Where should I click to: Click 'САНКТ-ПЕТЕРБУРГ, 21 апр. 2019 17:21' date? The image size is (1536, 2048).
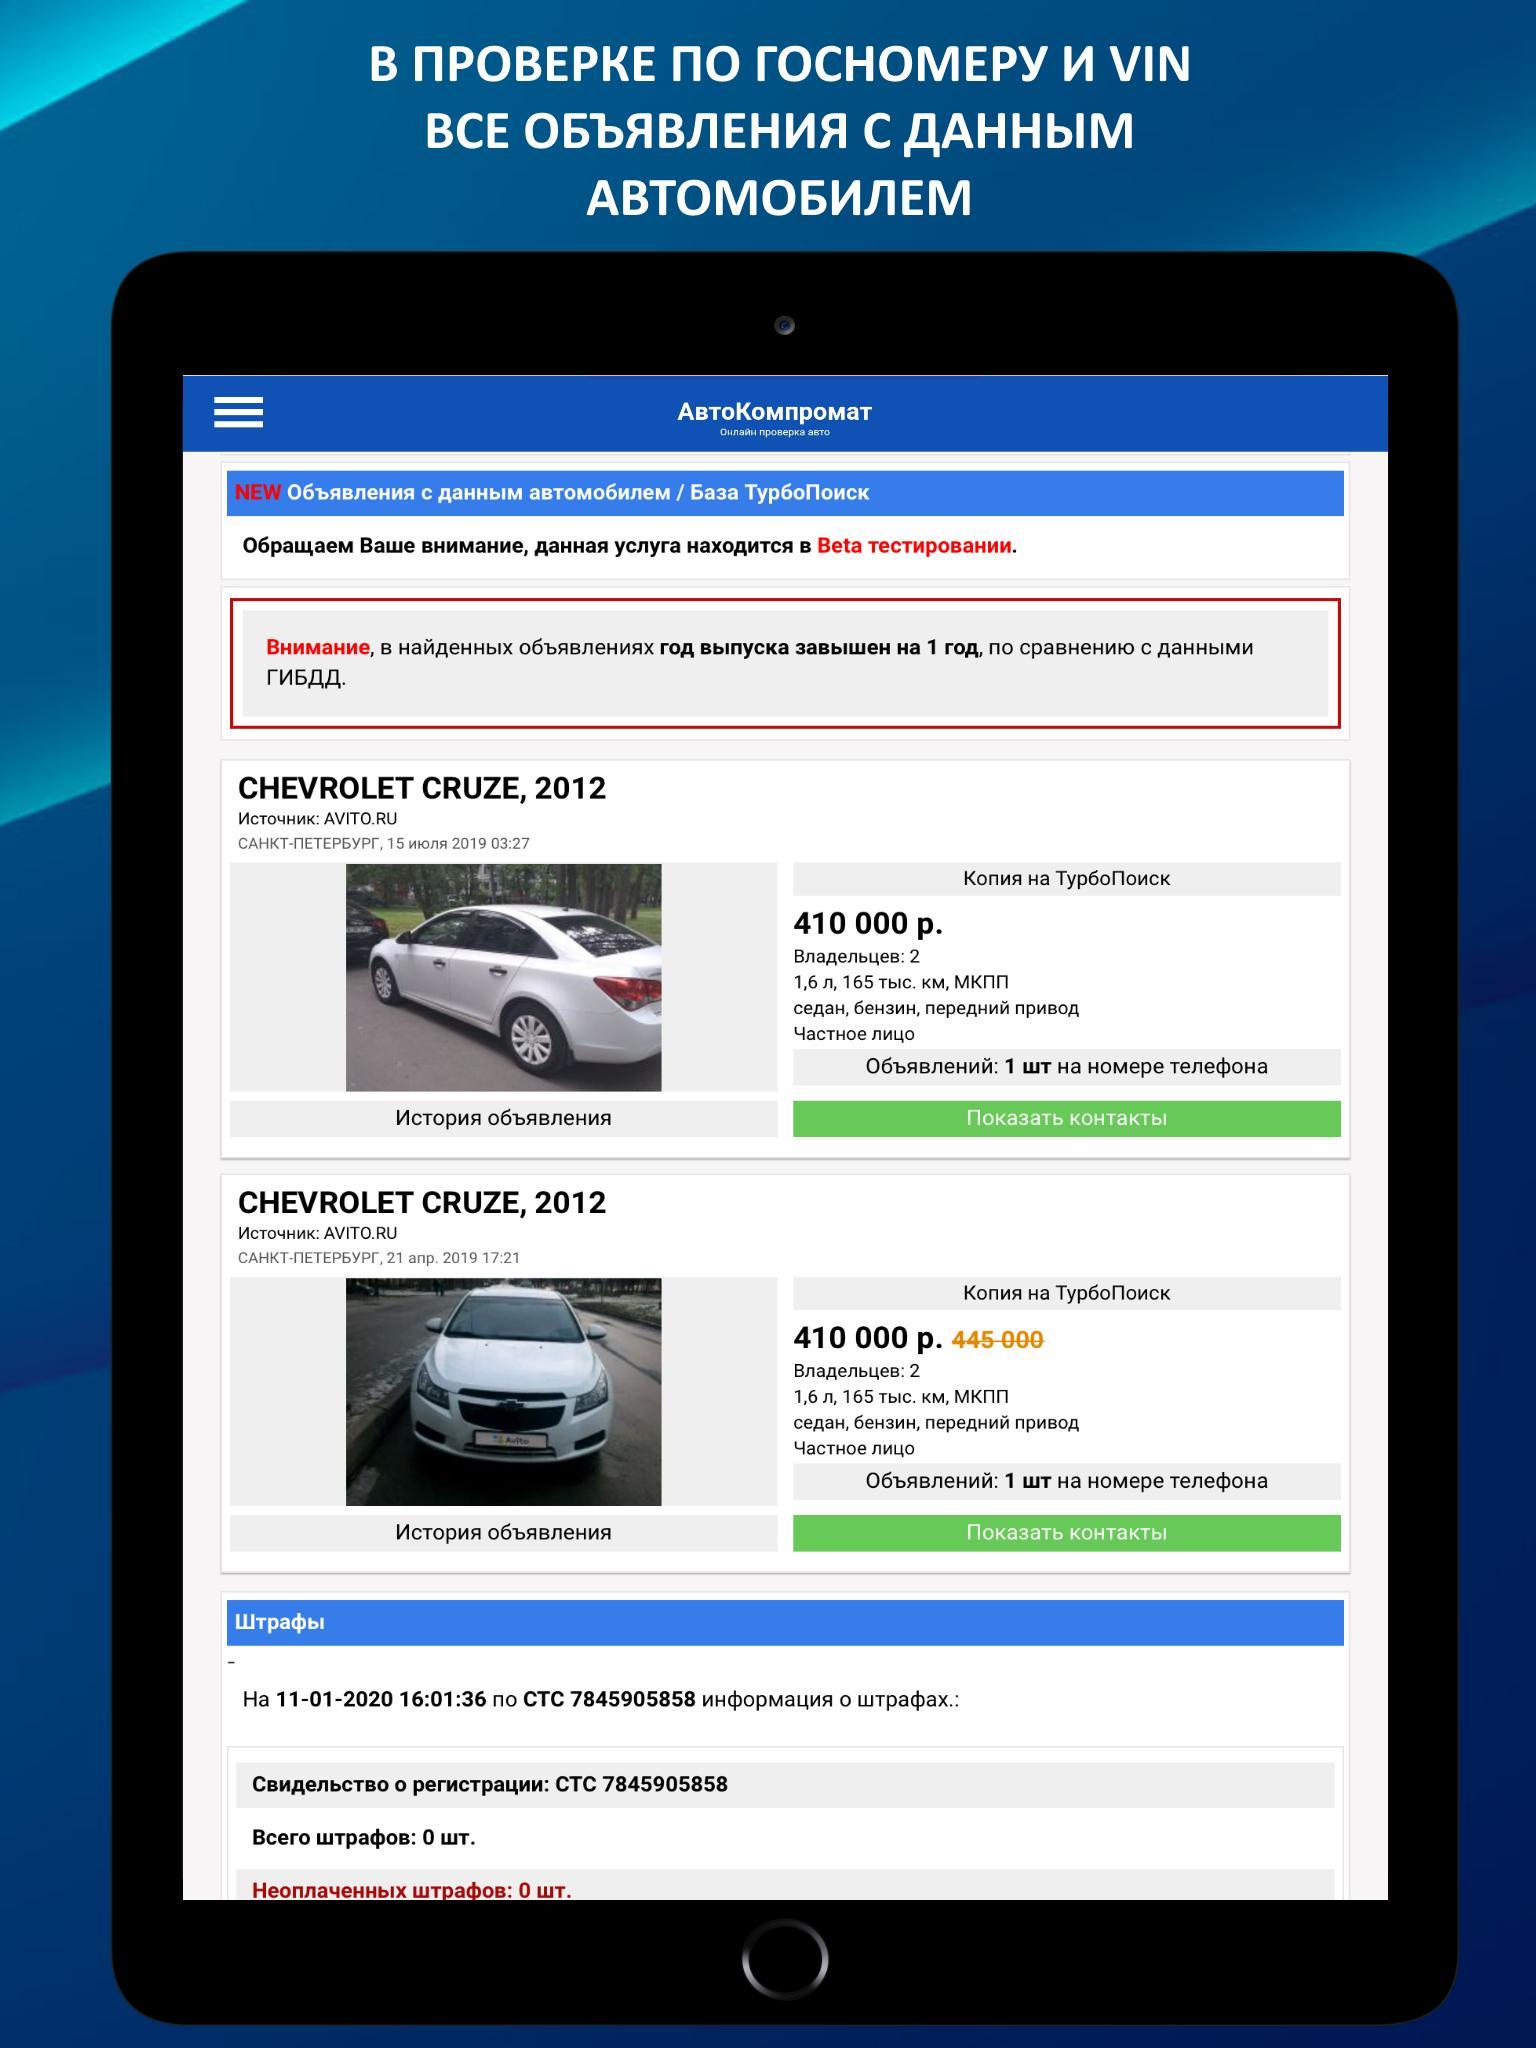pyautogui.click(x=379, y=1258)
